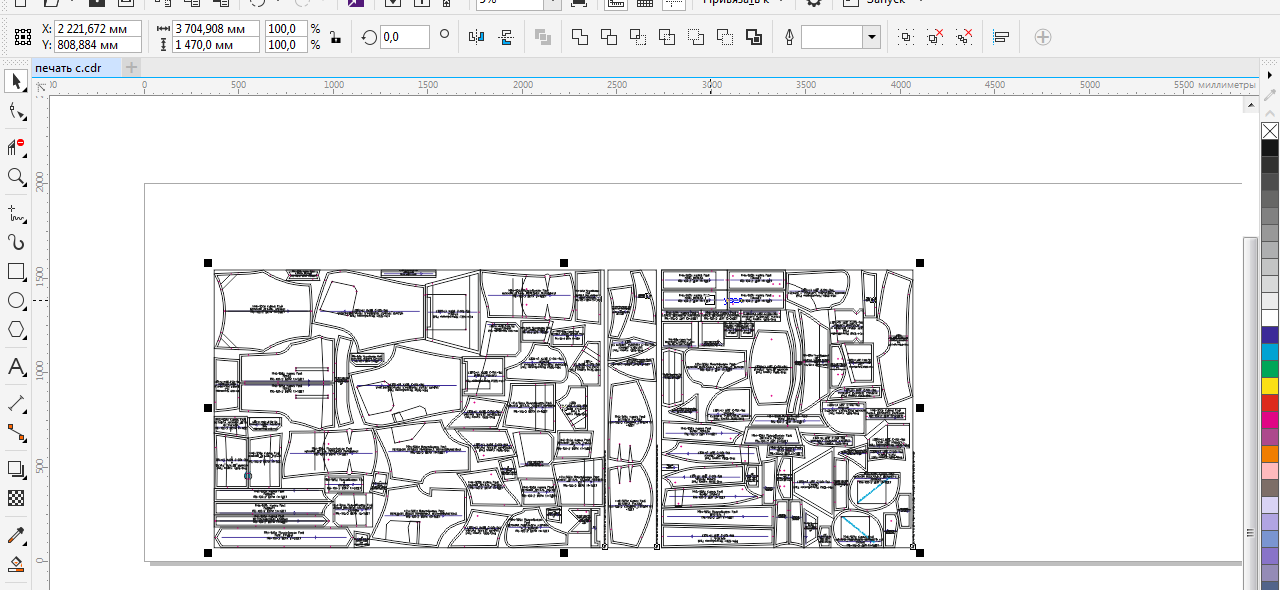Click the object width field
Image resolution: width=1280 pixels, height=590 pixels.
point(216,30)
